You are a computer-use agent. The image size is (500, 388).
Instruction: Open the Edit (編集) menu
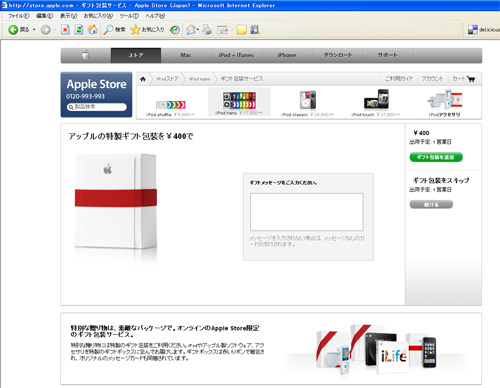pos(44,16)
